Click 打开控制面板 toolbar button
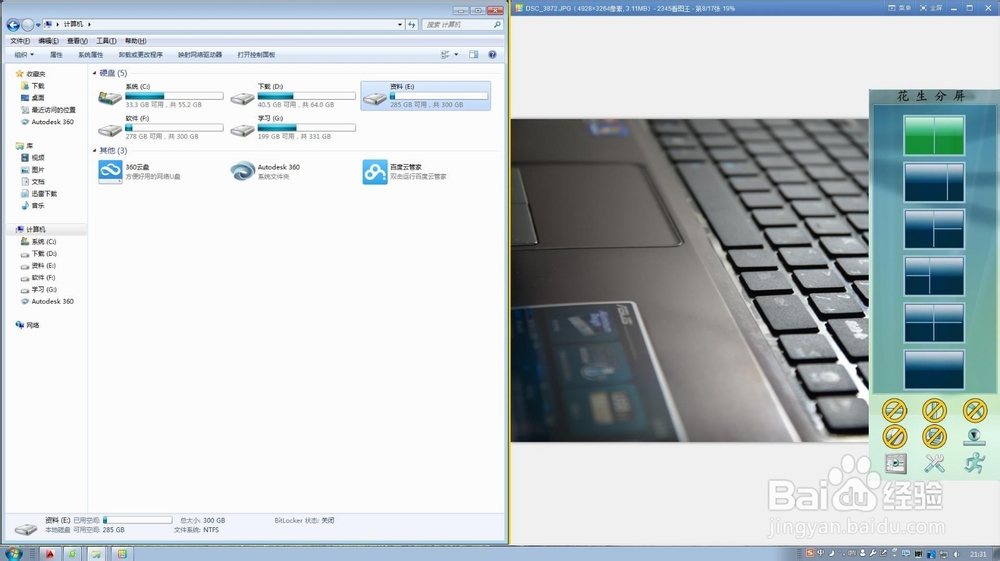This screenshot has height=561, width=1000. point(256,55)
